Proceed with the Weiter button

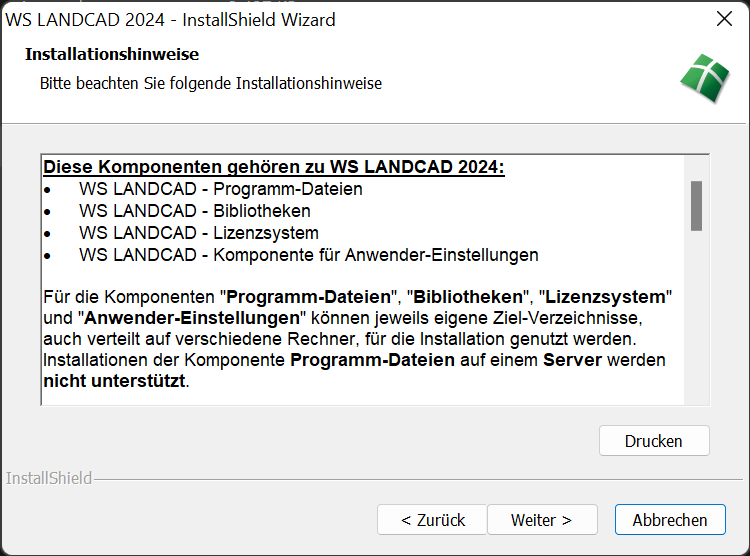point(541,520)
